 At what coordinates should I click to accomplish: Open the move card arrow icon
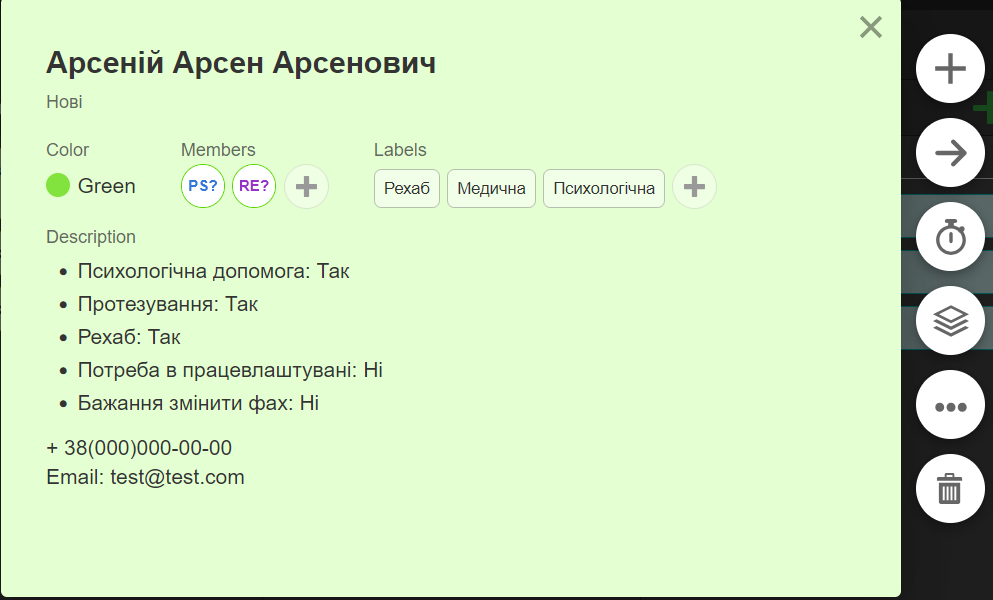(x=950, y=153)
